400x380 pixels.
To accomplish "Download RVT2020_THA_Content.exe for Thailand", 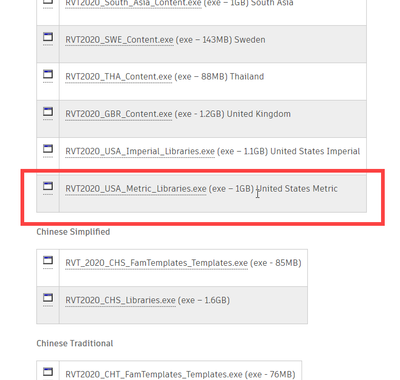I will click(x=119, y=77).
